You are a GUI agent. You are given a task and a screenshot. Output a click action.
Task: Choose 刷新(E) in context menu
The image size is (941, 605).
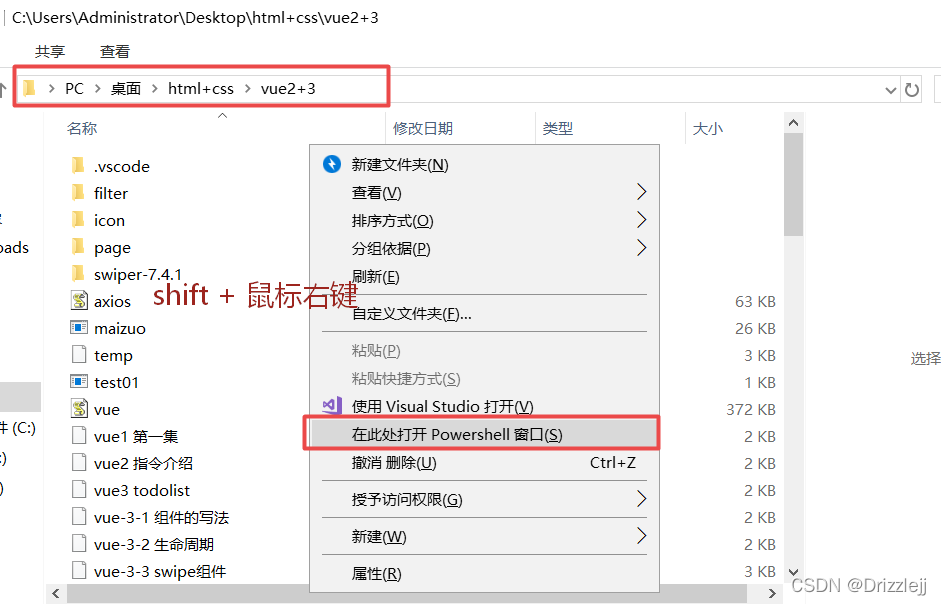point(484,277)
